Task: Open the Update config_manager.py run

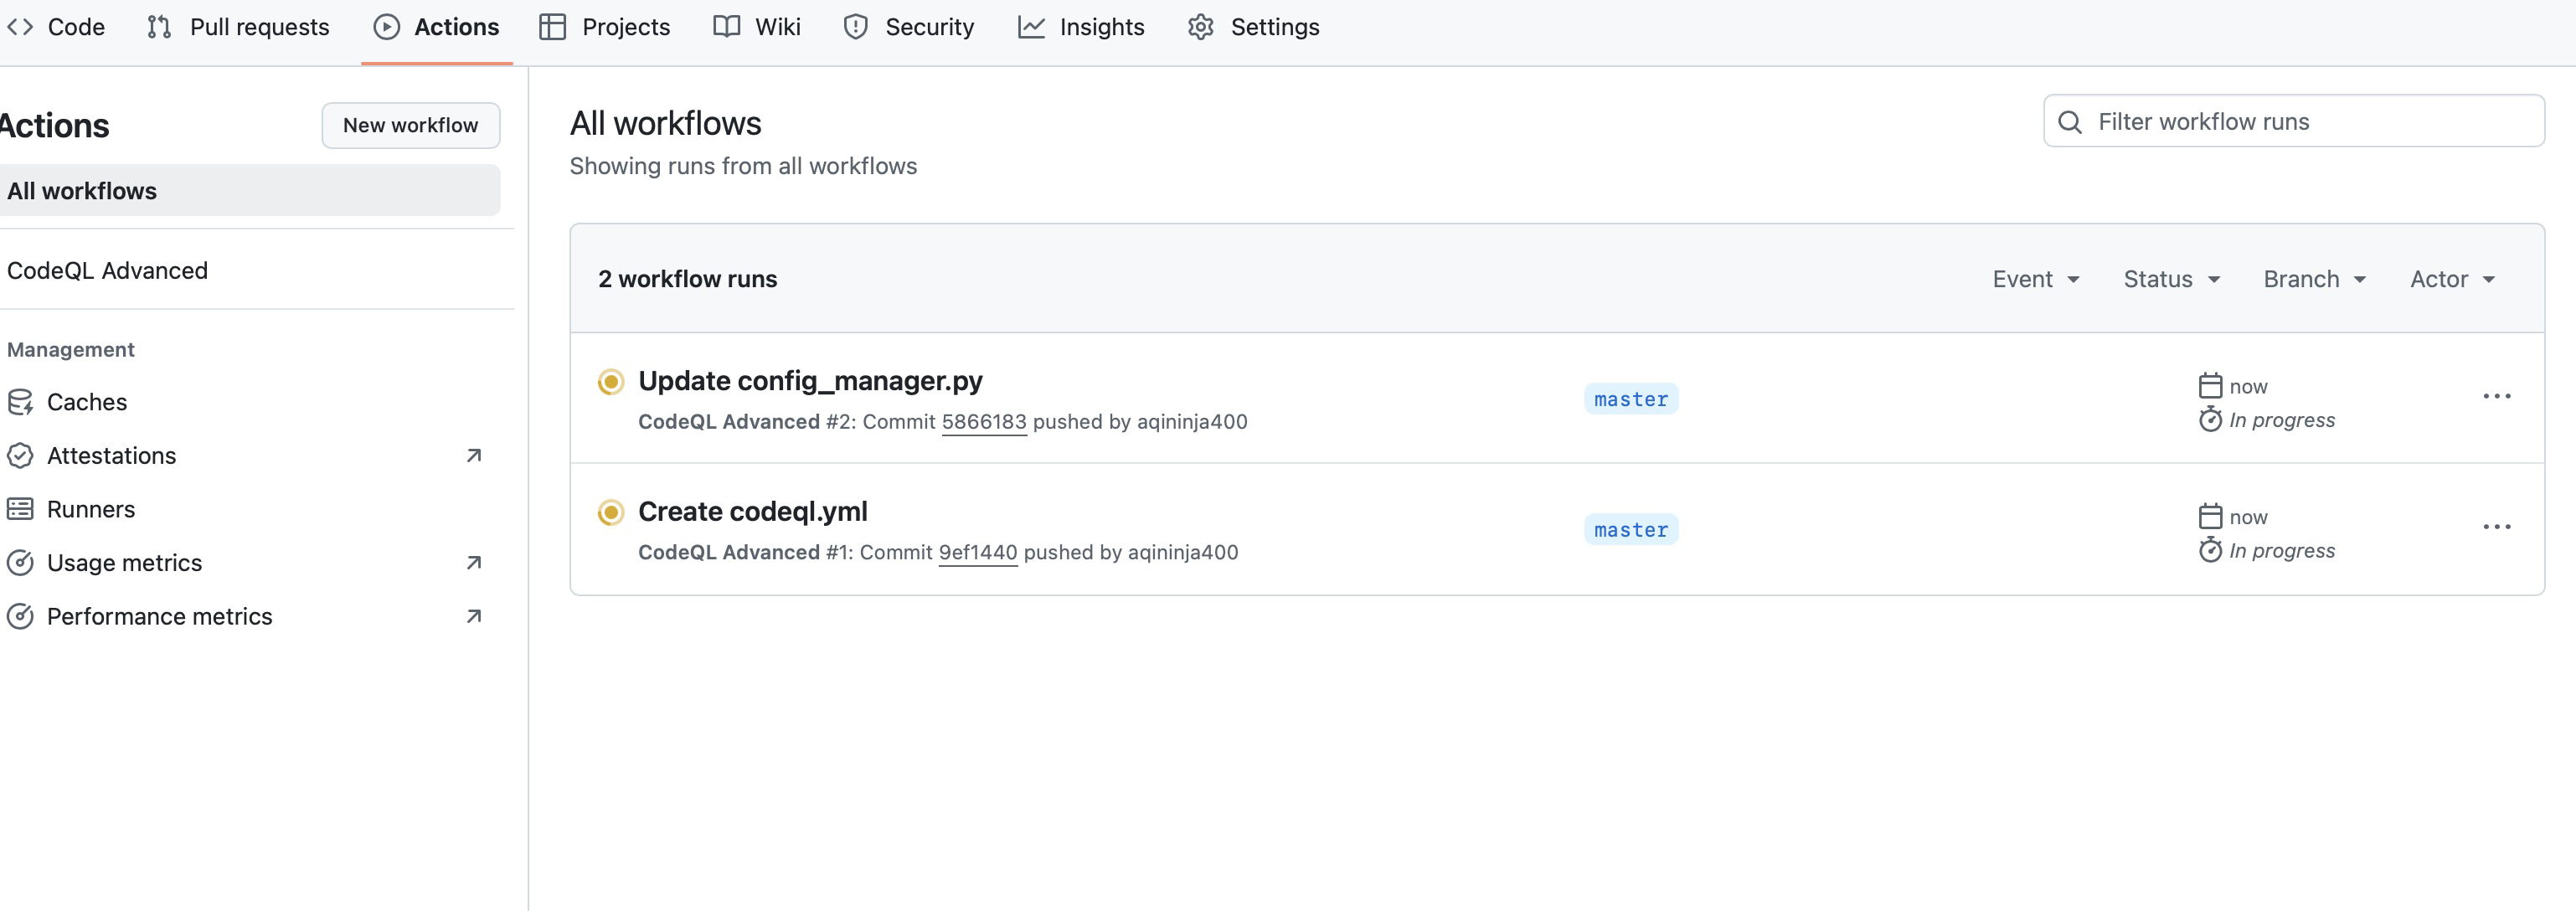Action: [x=810, y=380]
